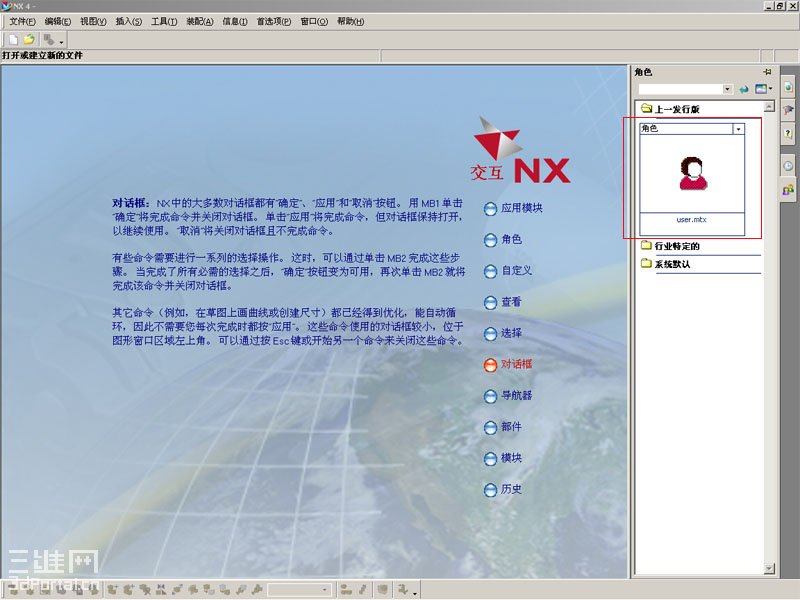The height and width of the screenshot is (600, 800).
Task: Select the 选择 topic link
Action: [x=503, y=333]
